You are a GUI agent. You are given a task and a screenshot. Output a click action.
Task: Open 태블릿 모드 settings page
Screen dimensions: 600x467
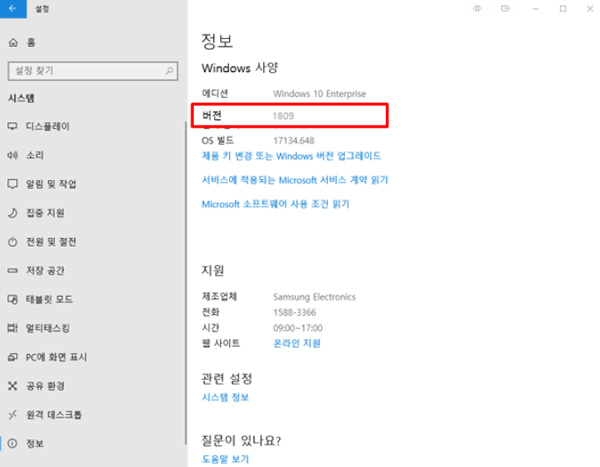49,299
